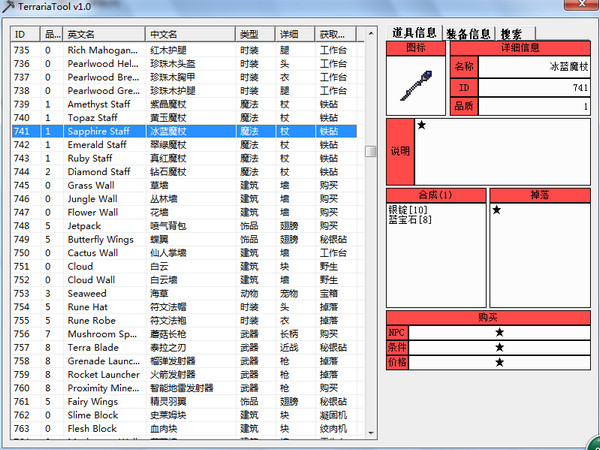Click the 品质 field showing 1
Screen dimensions: 600x450
click(534, 106)
